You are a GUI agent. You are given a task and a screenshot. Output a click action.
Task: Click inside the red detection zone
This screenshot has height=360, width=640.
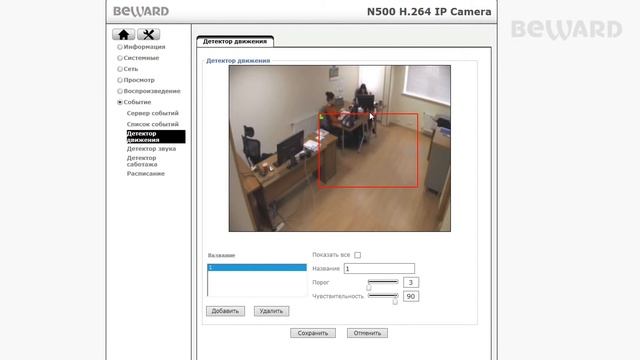[x=368, y=150]
